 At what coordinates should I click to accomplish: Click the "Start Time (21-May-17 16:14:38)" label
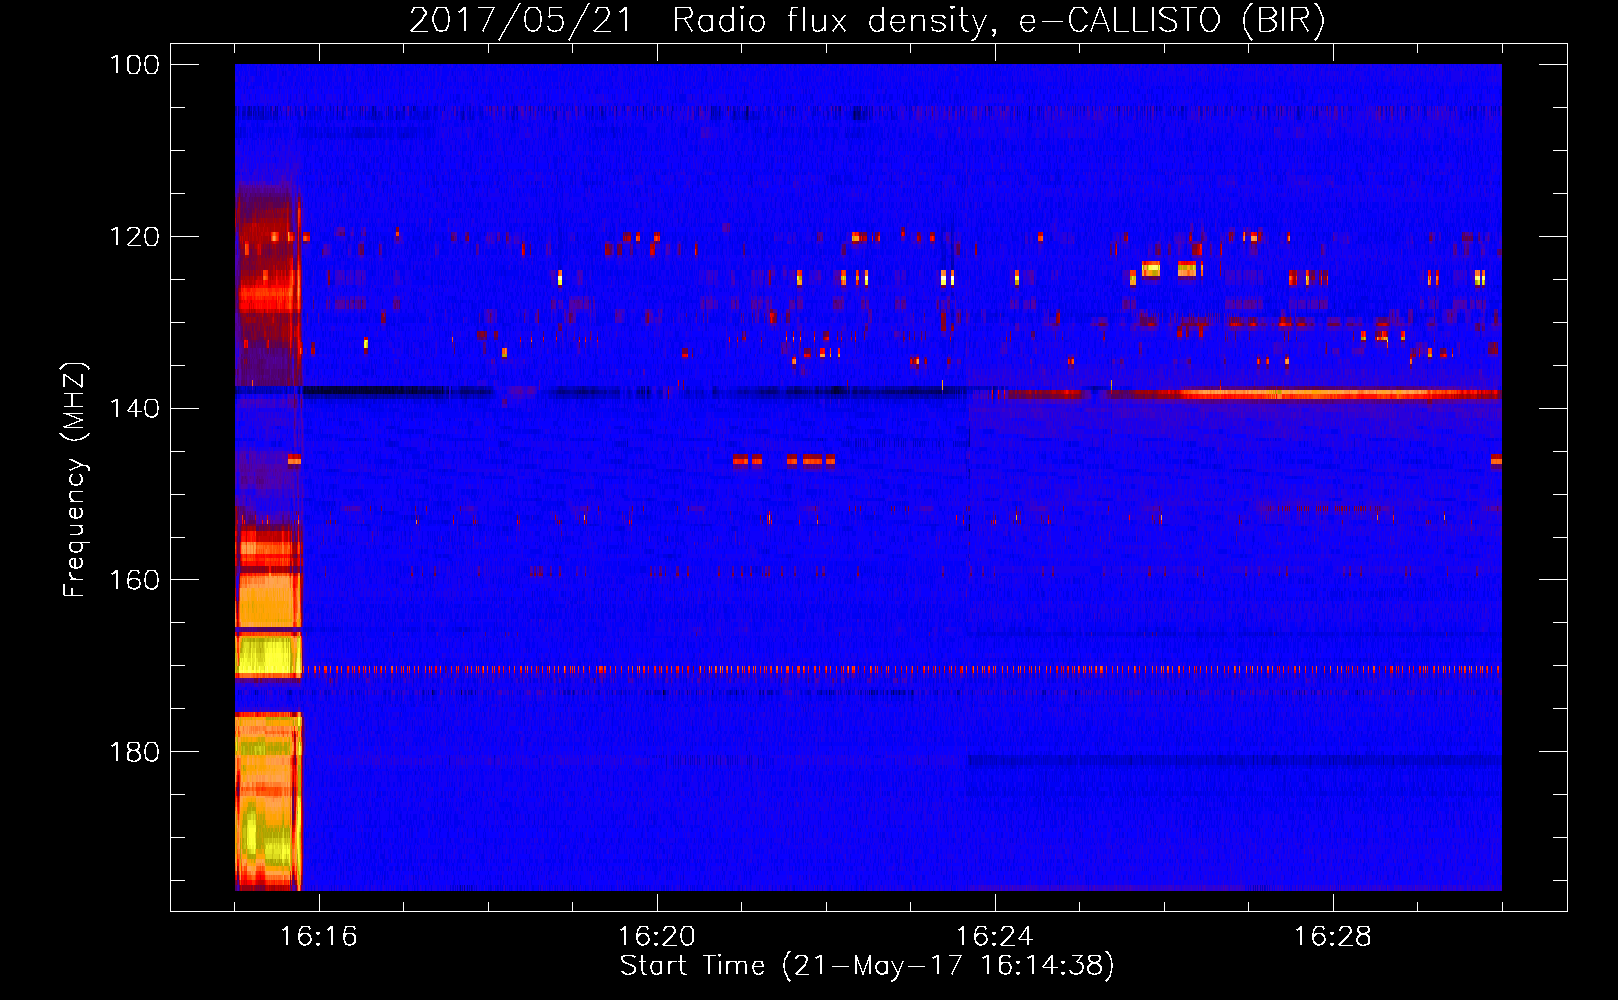point(867,965)
